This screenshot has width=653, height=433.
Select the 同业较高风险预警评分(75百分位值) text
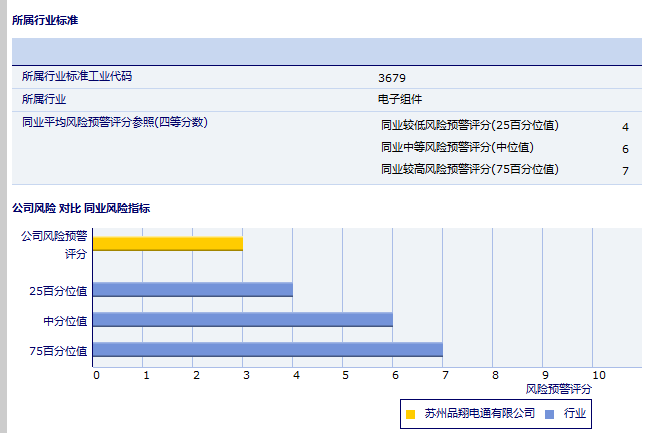click(470, 170)
